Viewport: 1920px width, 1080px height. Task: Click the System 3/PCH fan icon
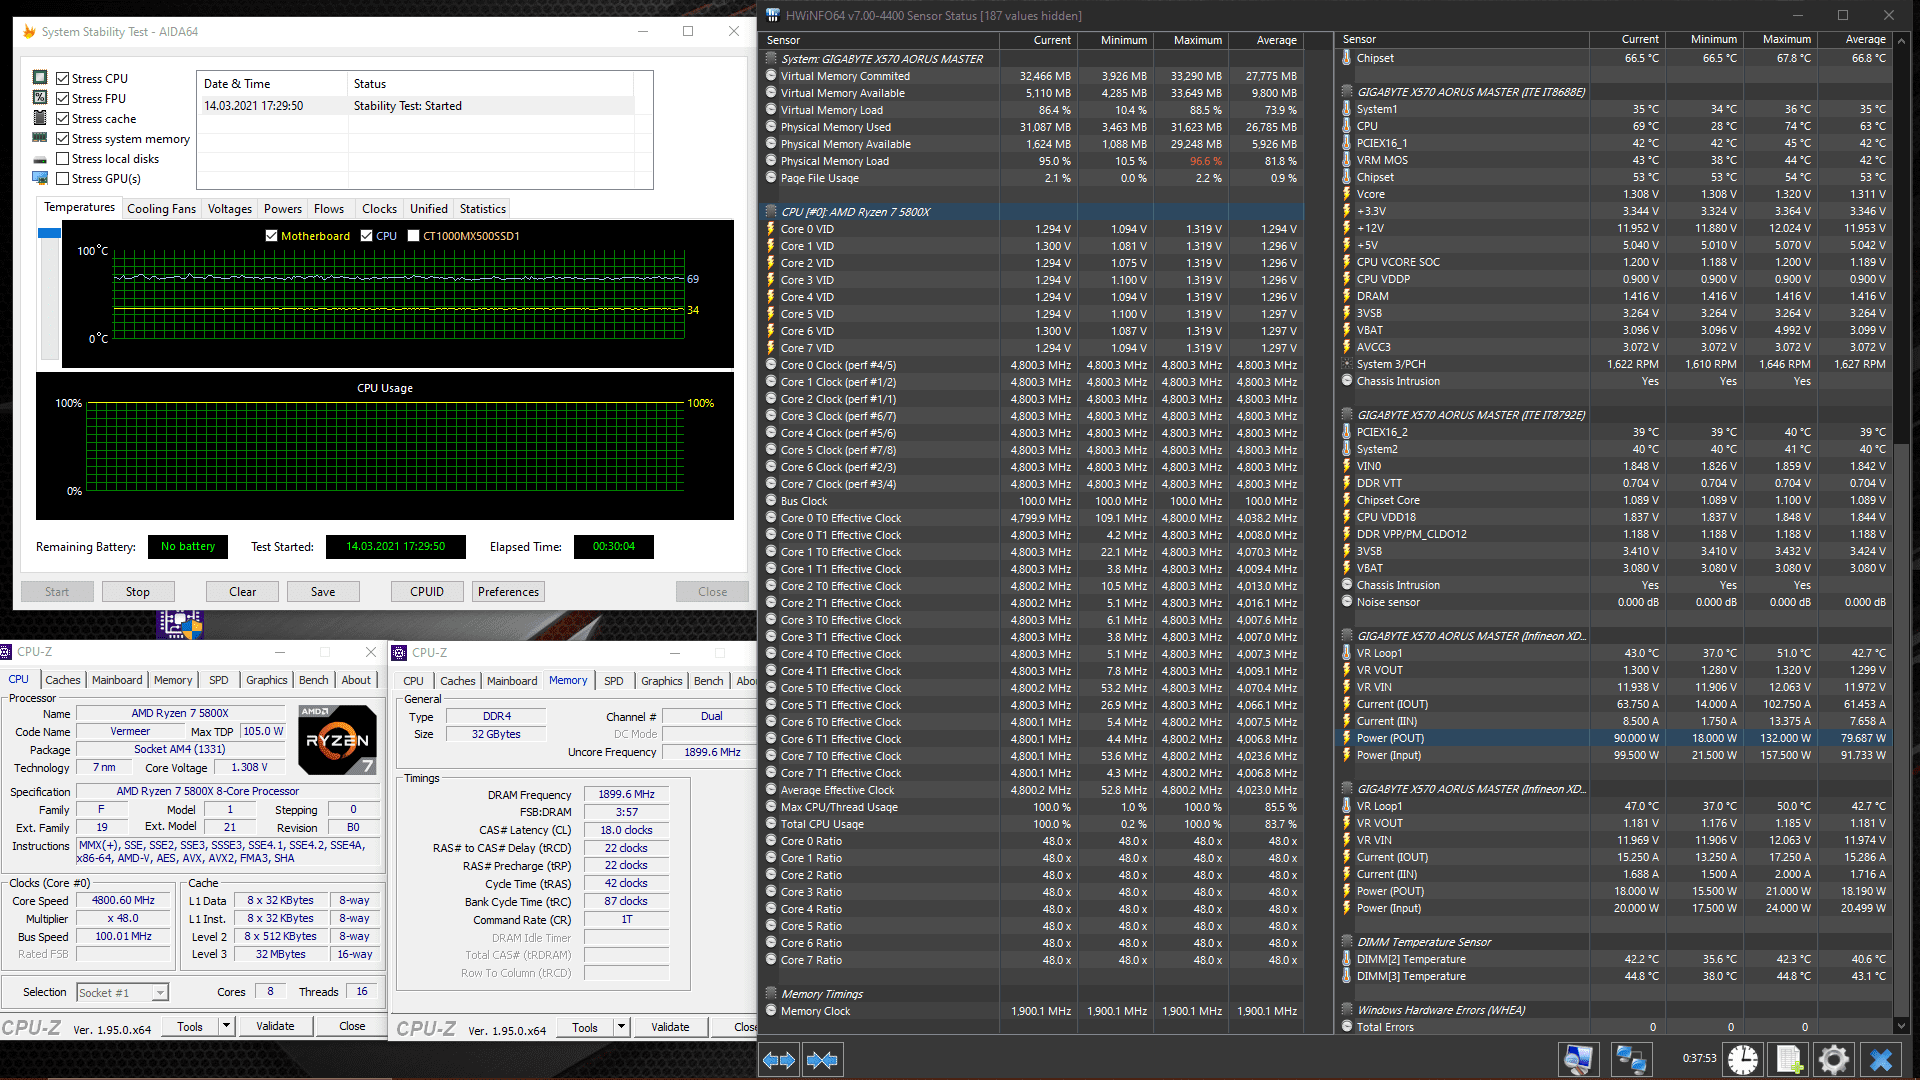coord(1347,364)
